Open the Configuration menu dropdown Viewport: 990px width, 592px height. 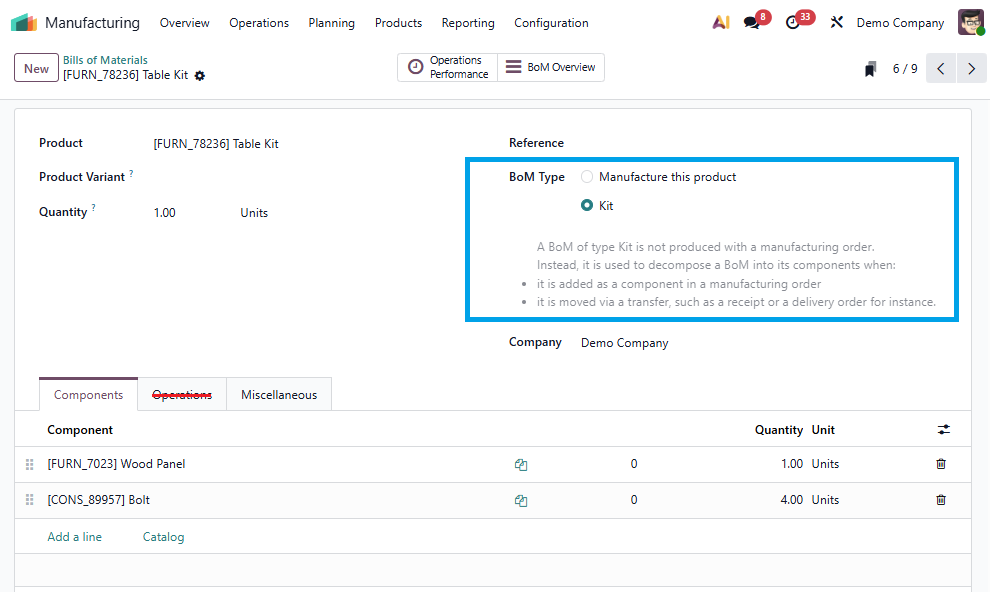[551, 23]
